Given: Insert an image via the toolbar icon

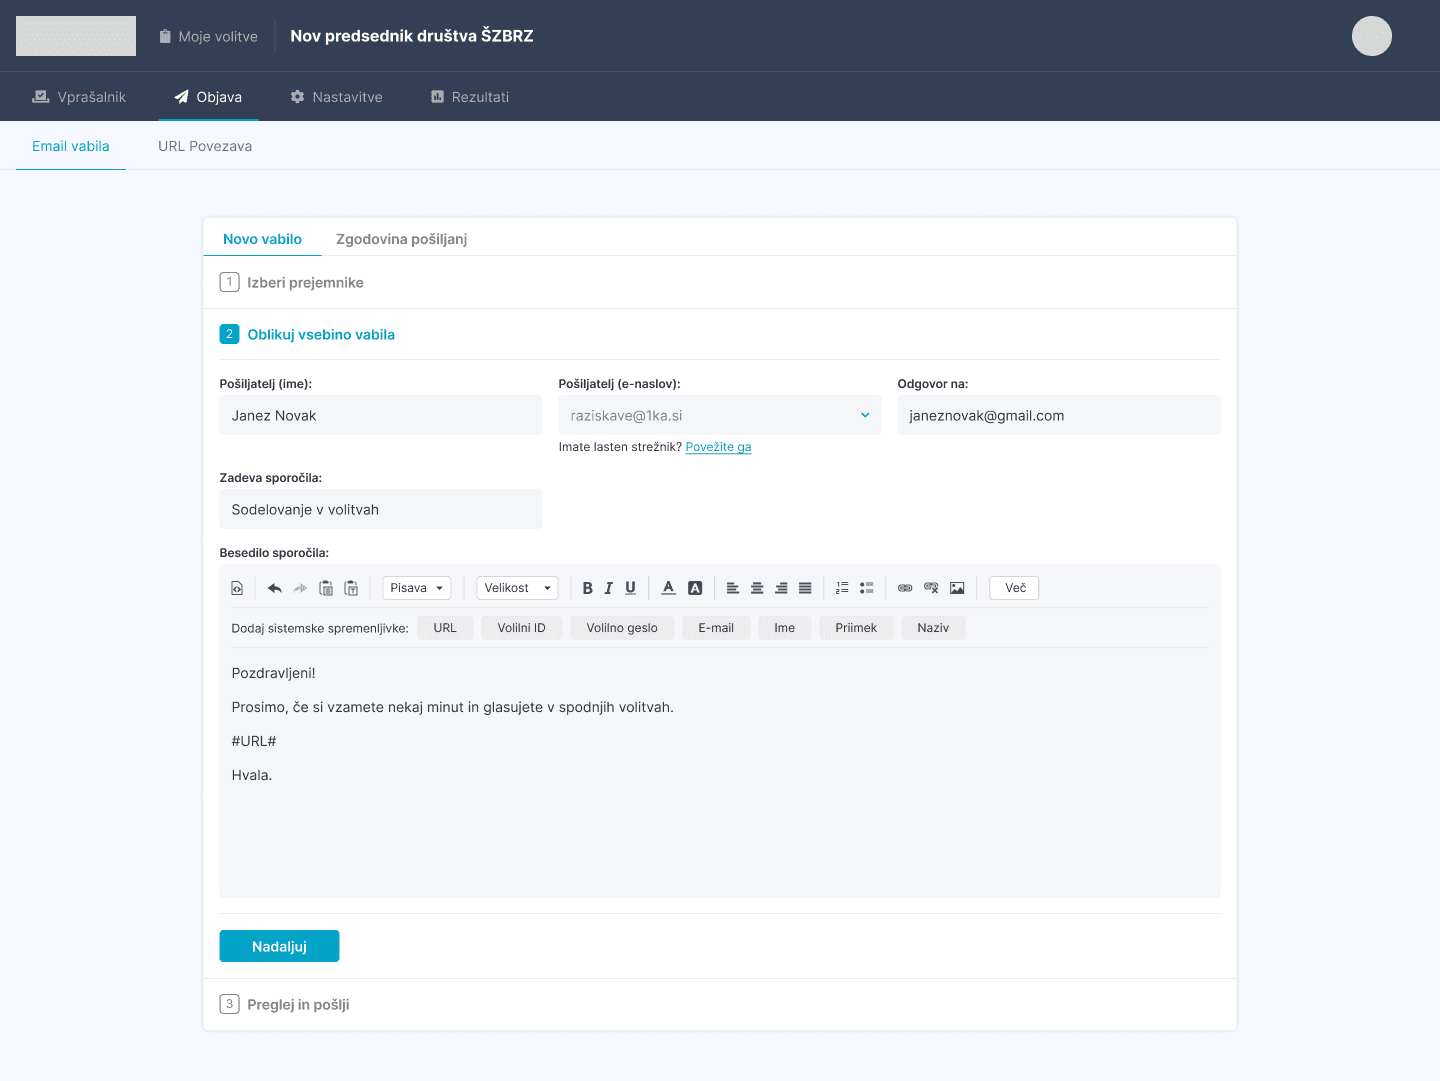Looking at the screenshot, I should pyautogui.click(x=957, y=587).
